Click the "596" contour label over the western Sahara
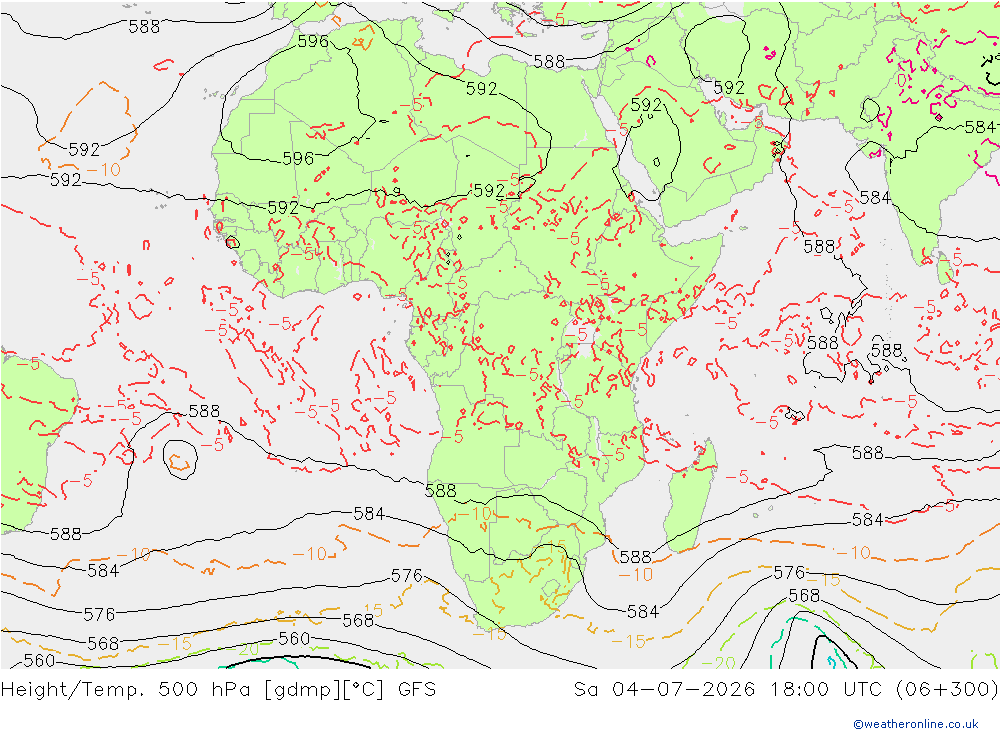The width and height of the screenshot is (1000, 733). pyautogui.click(x=298, y=158)
